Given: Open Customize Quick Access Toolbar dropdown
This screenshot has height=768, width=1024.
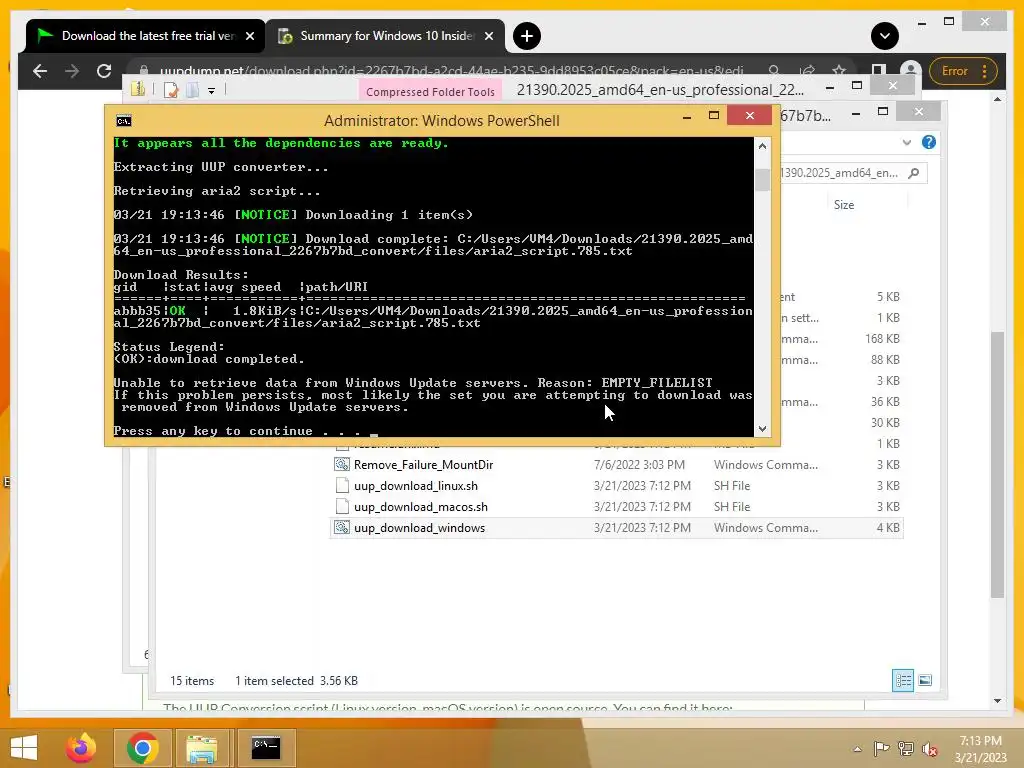Looking at the screenshot, I should (211, 91).
